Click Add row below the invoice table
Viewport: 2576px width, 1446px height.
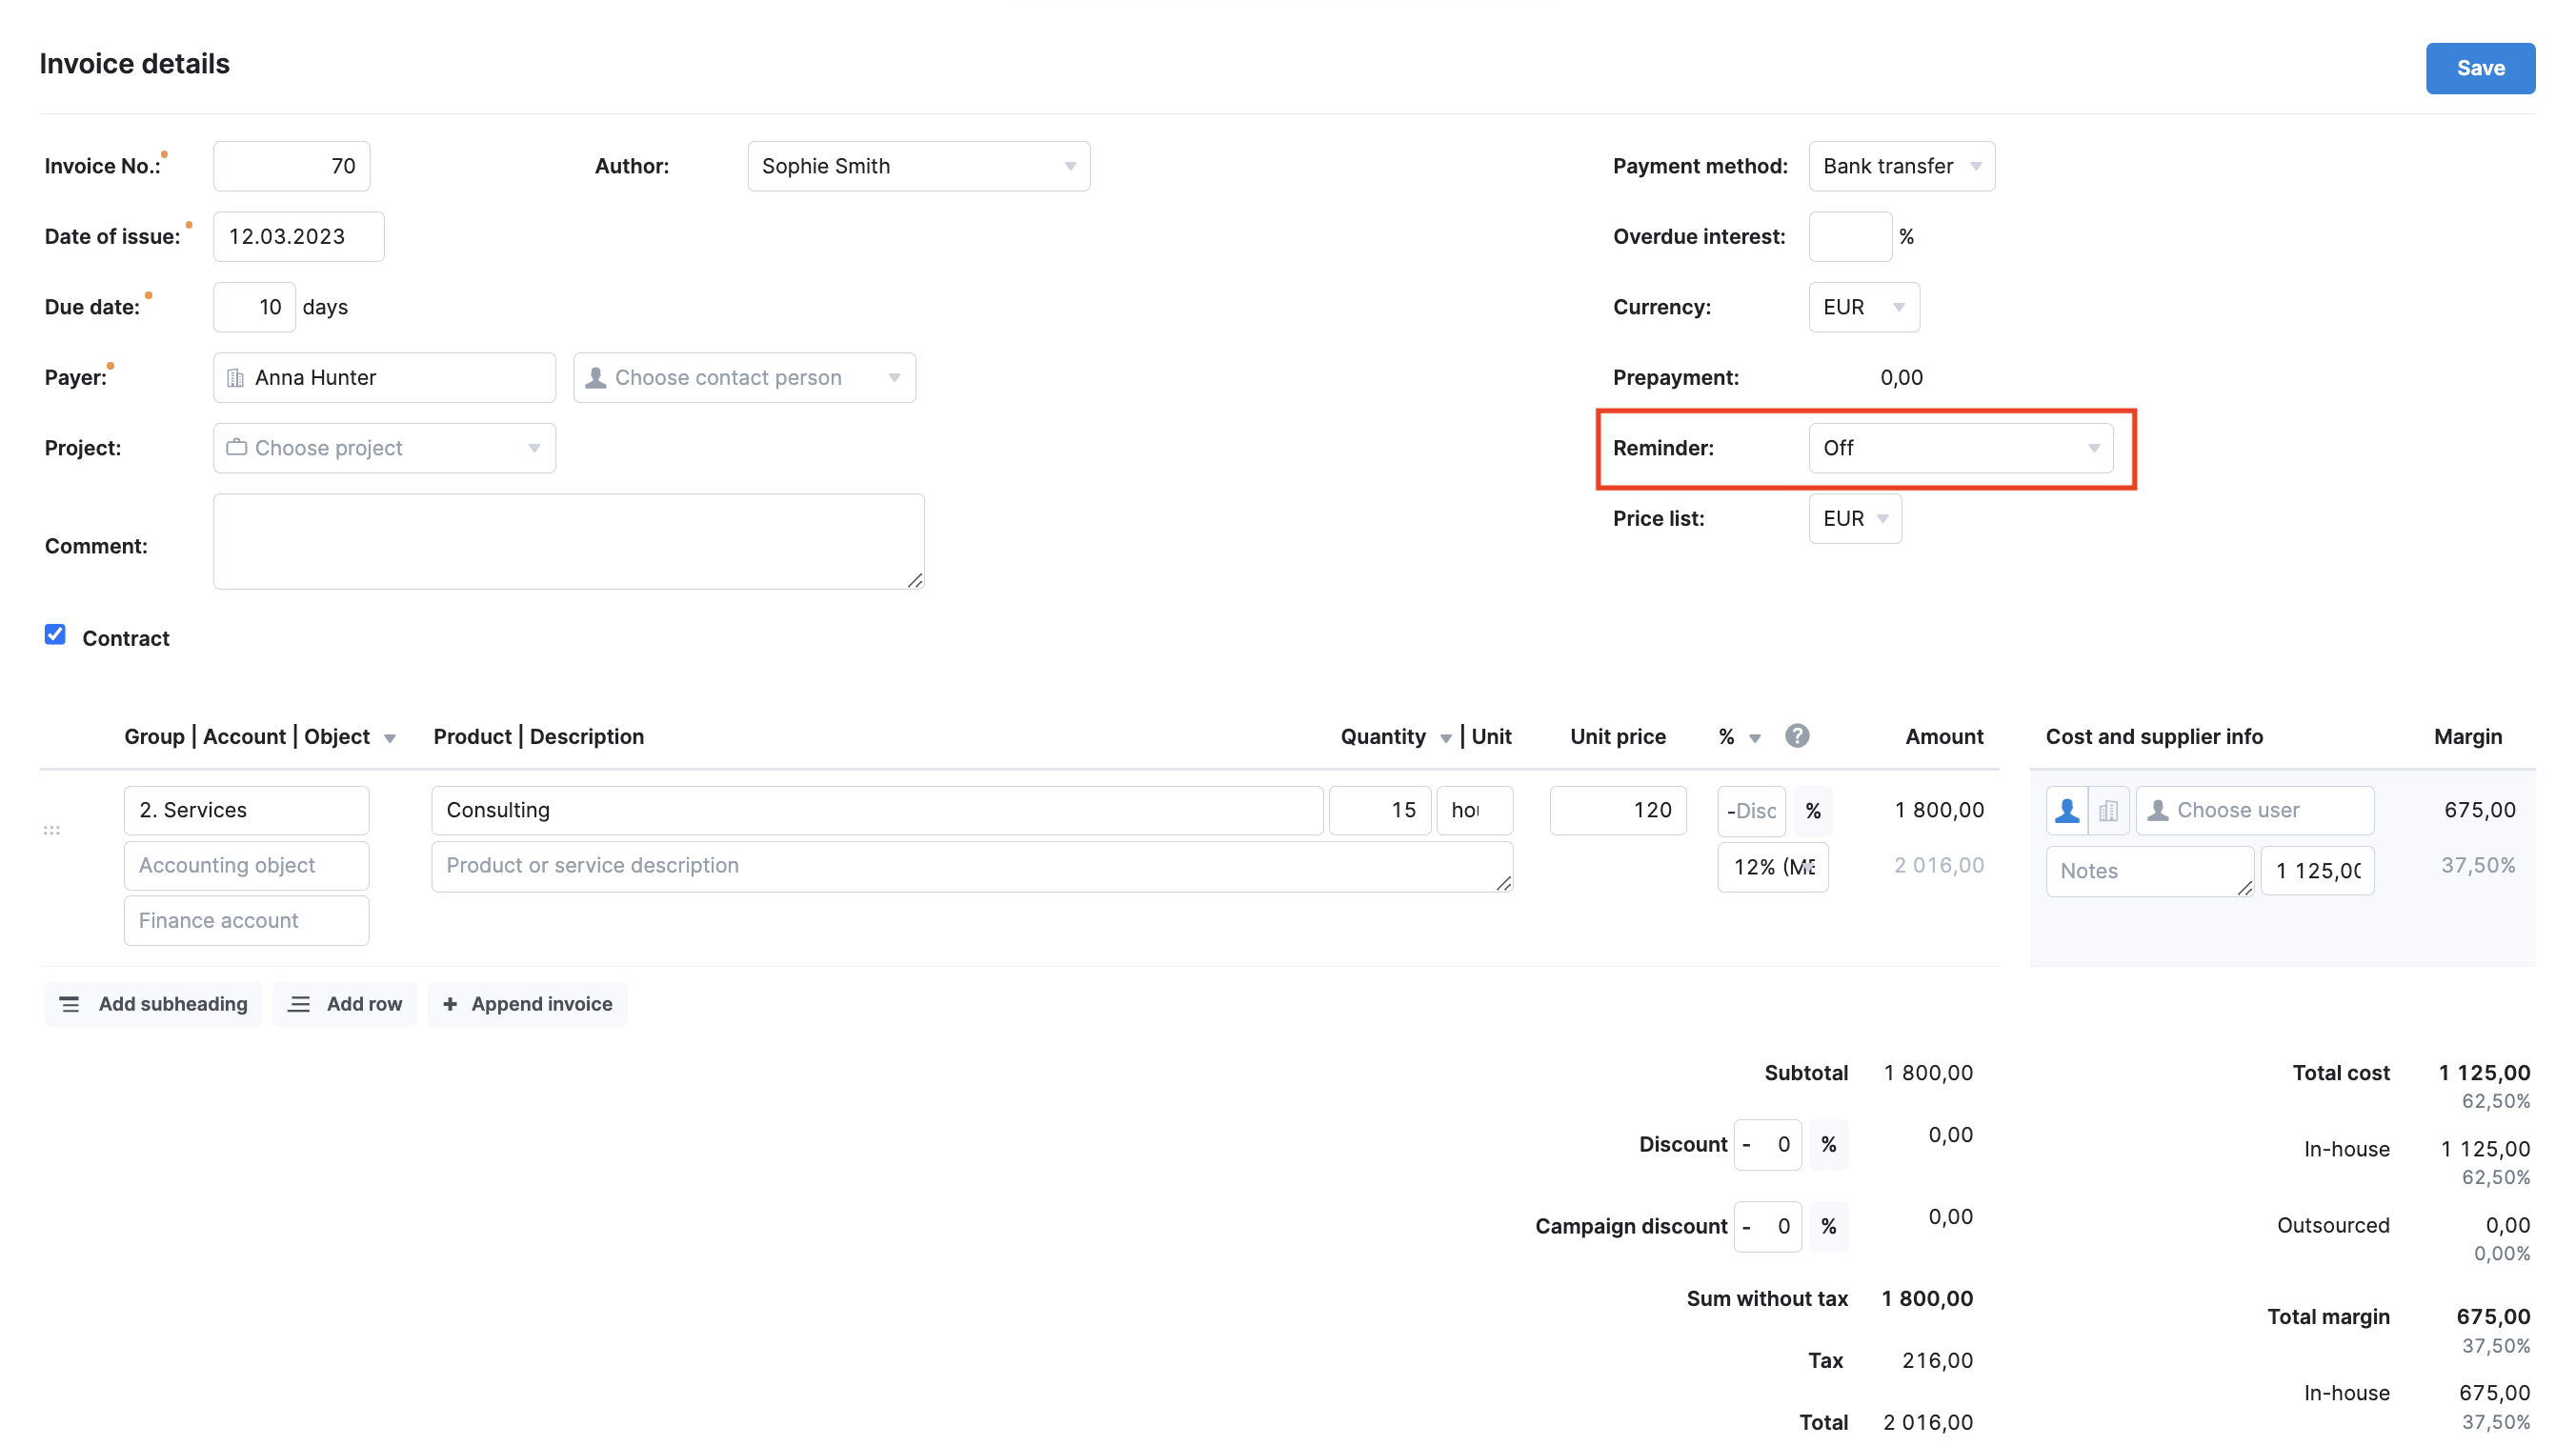pyautogui.click(x=344, y=1004)
